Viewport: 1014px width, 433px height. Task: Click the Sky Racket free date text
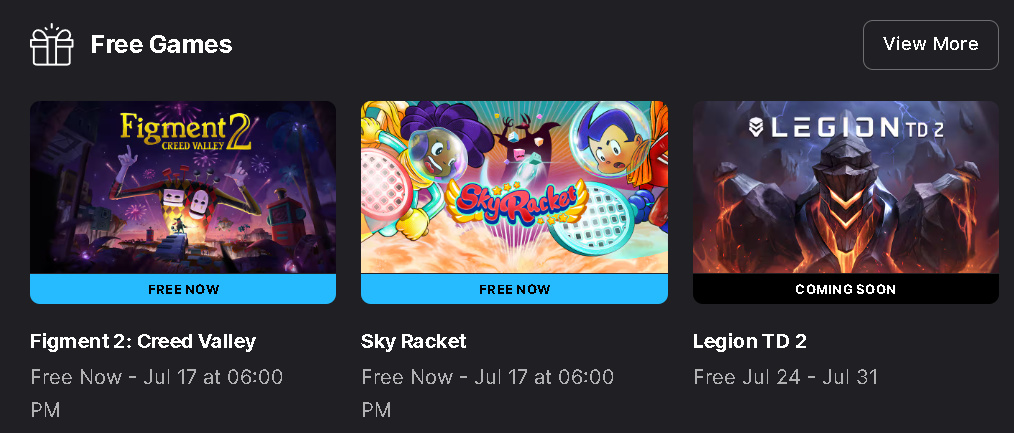488,393
